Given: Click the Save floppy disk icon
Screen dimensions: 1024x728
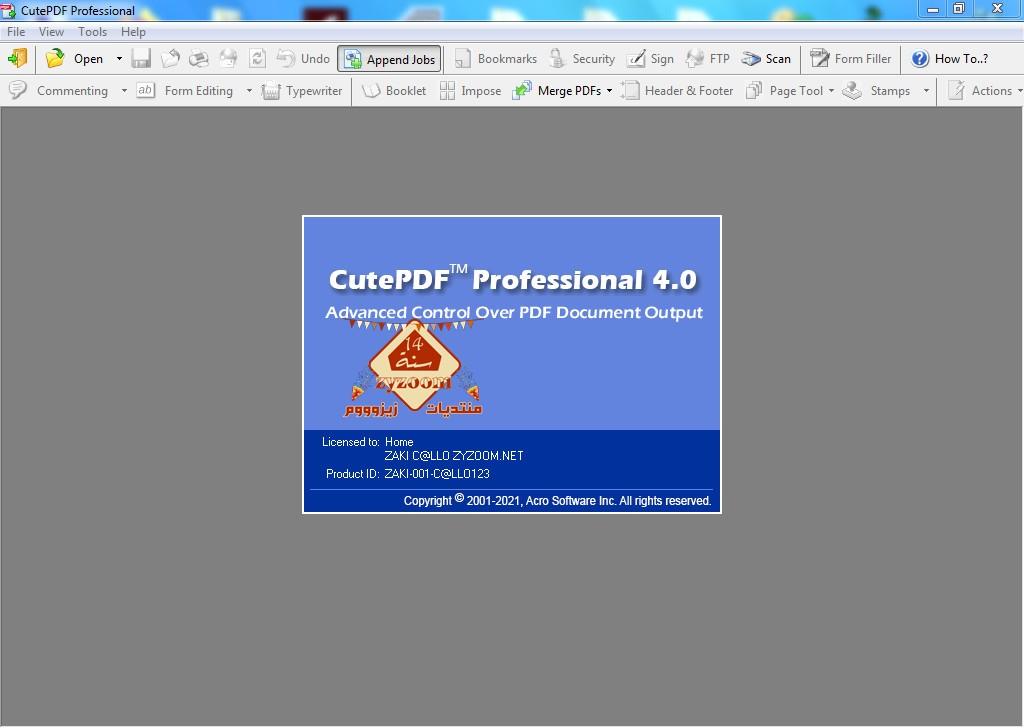Looking at the screenshot, I should click(141, 59).
